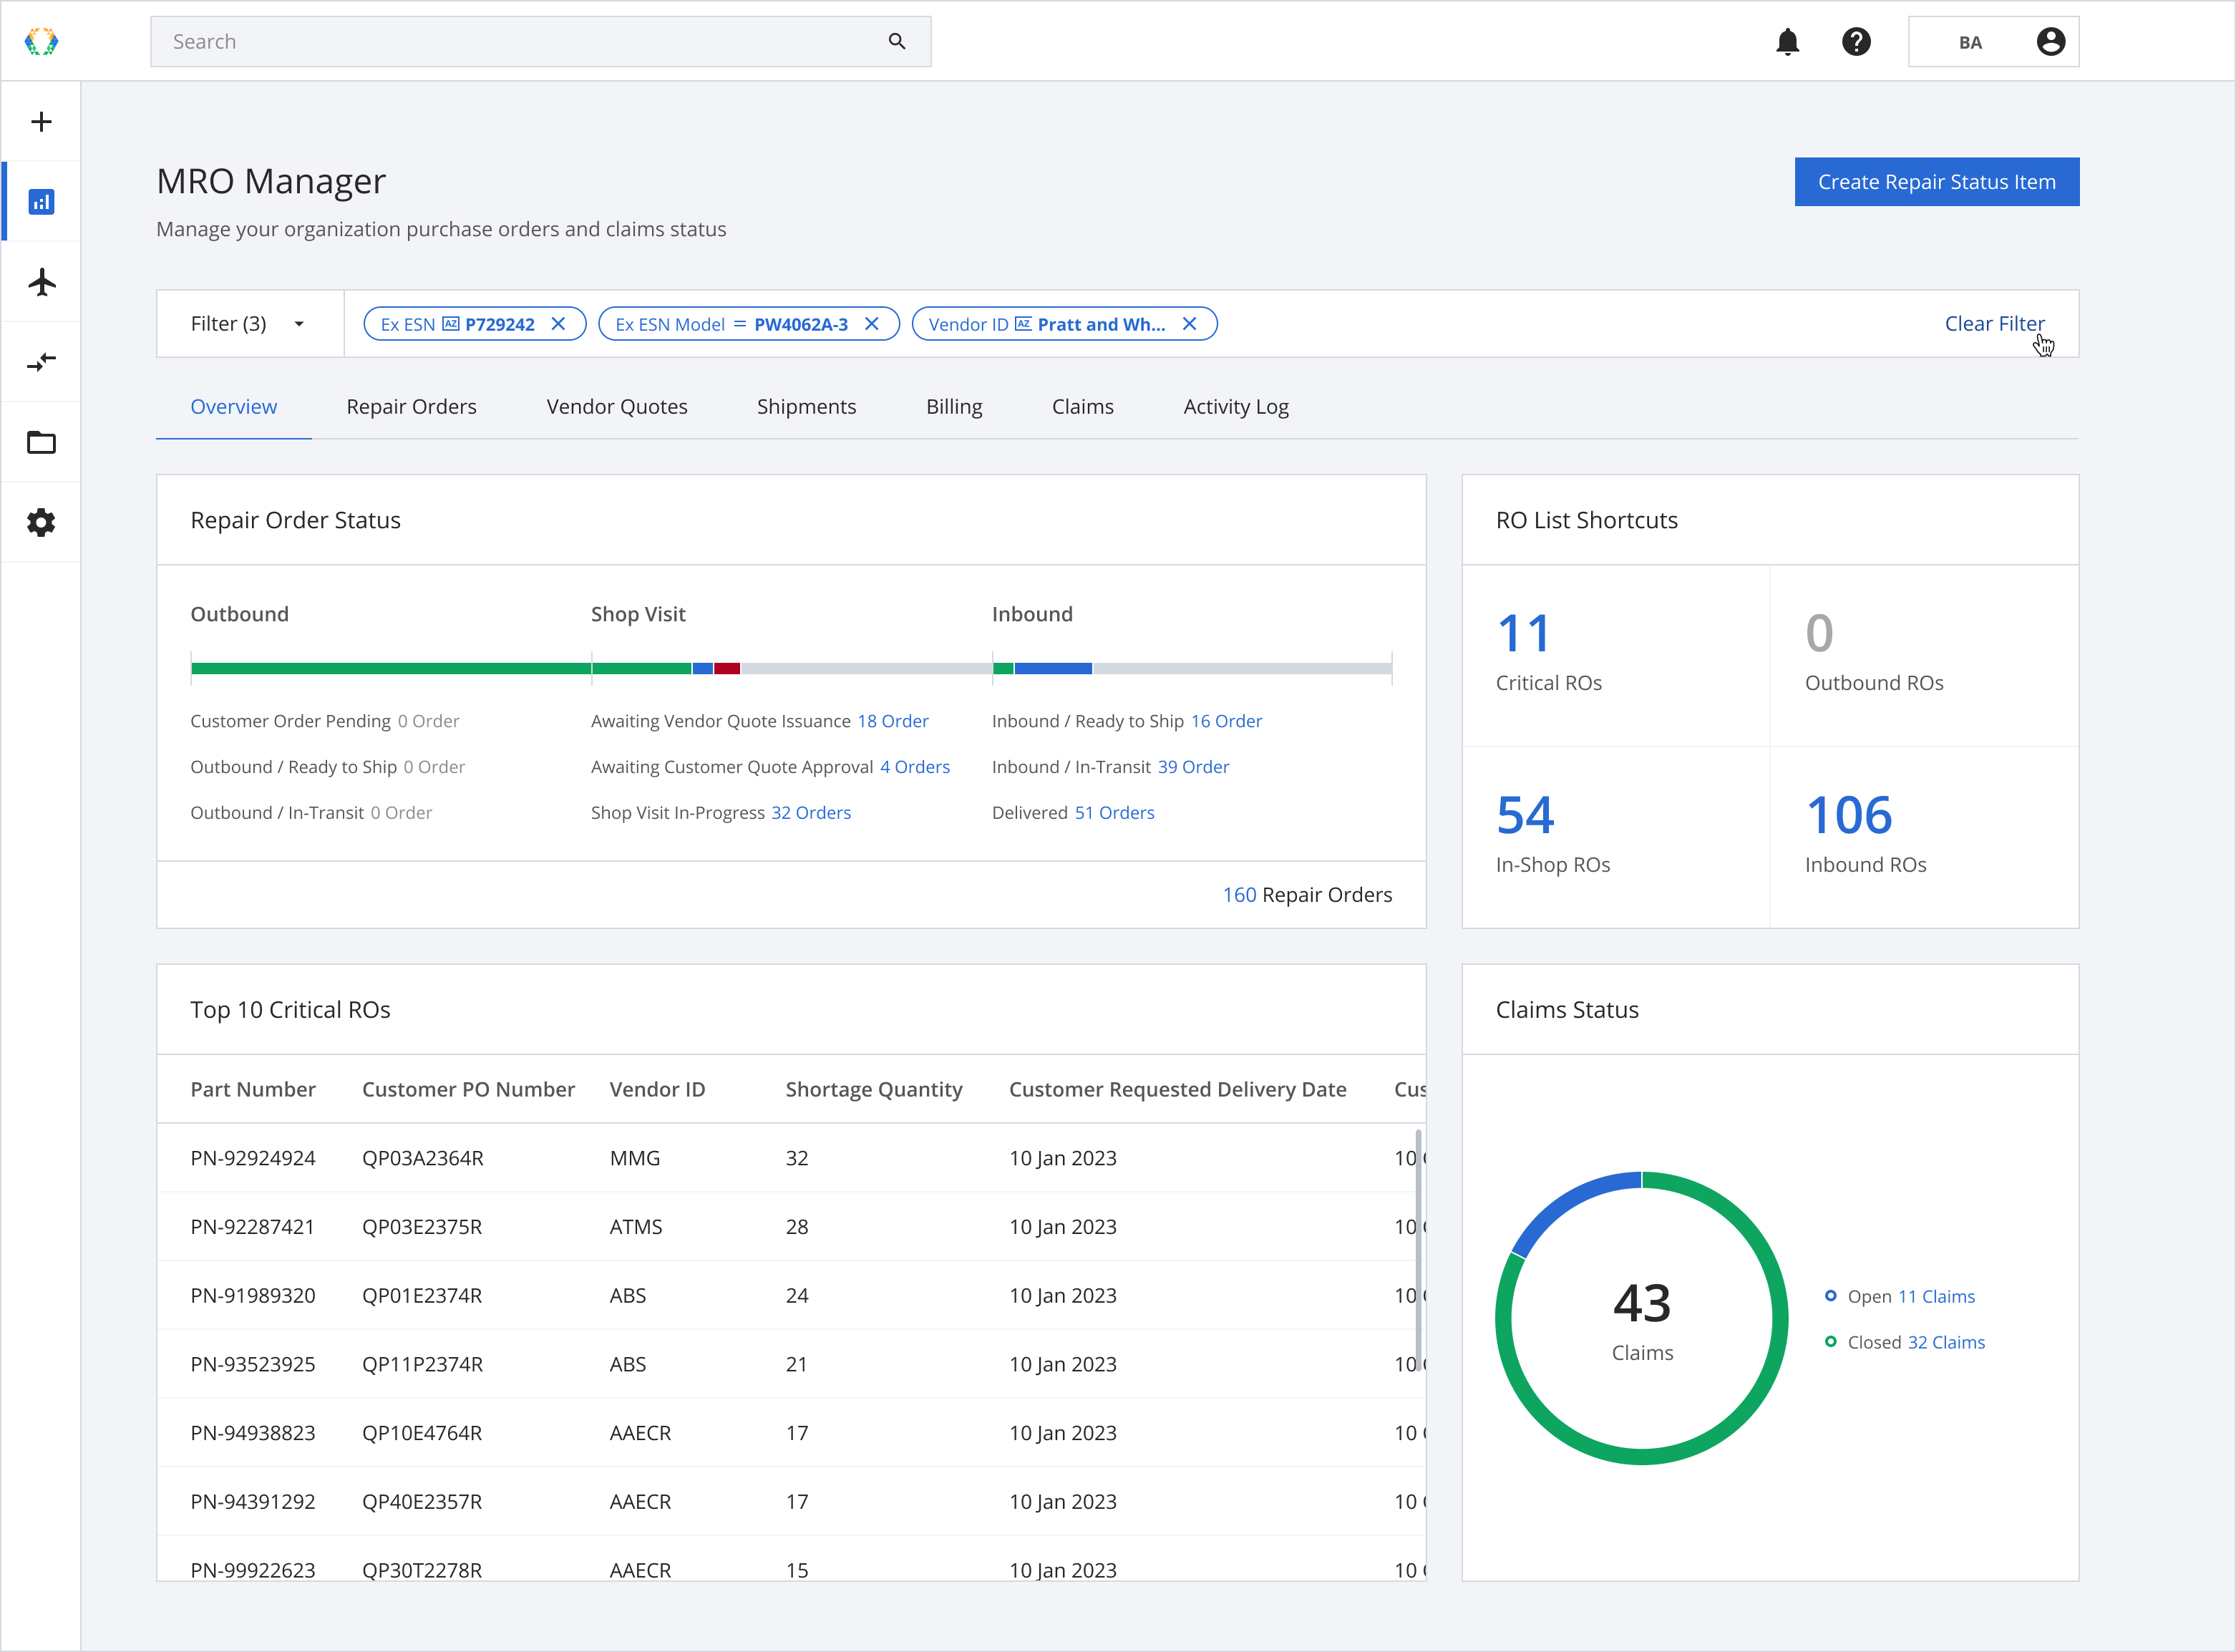Switch to the Claims tab
This screenshot has width=2236, height=1652.
(x=1083, y=407)
